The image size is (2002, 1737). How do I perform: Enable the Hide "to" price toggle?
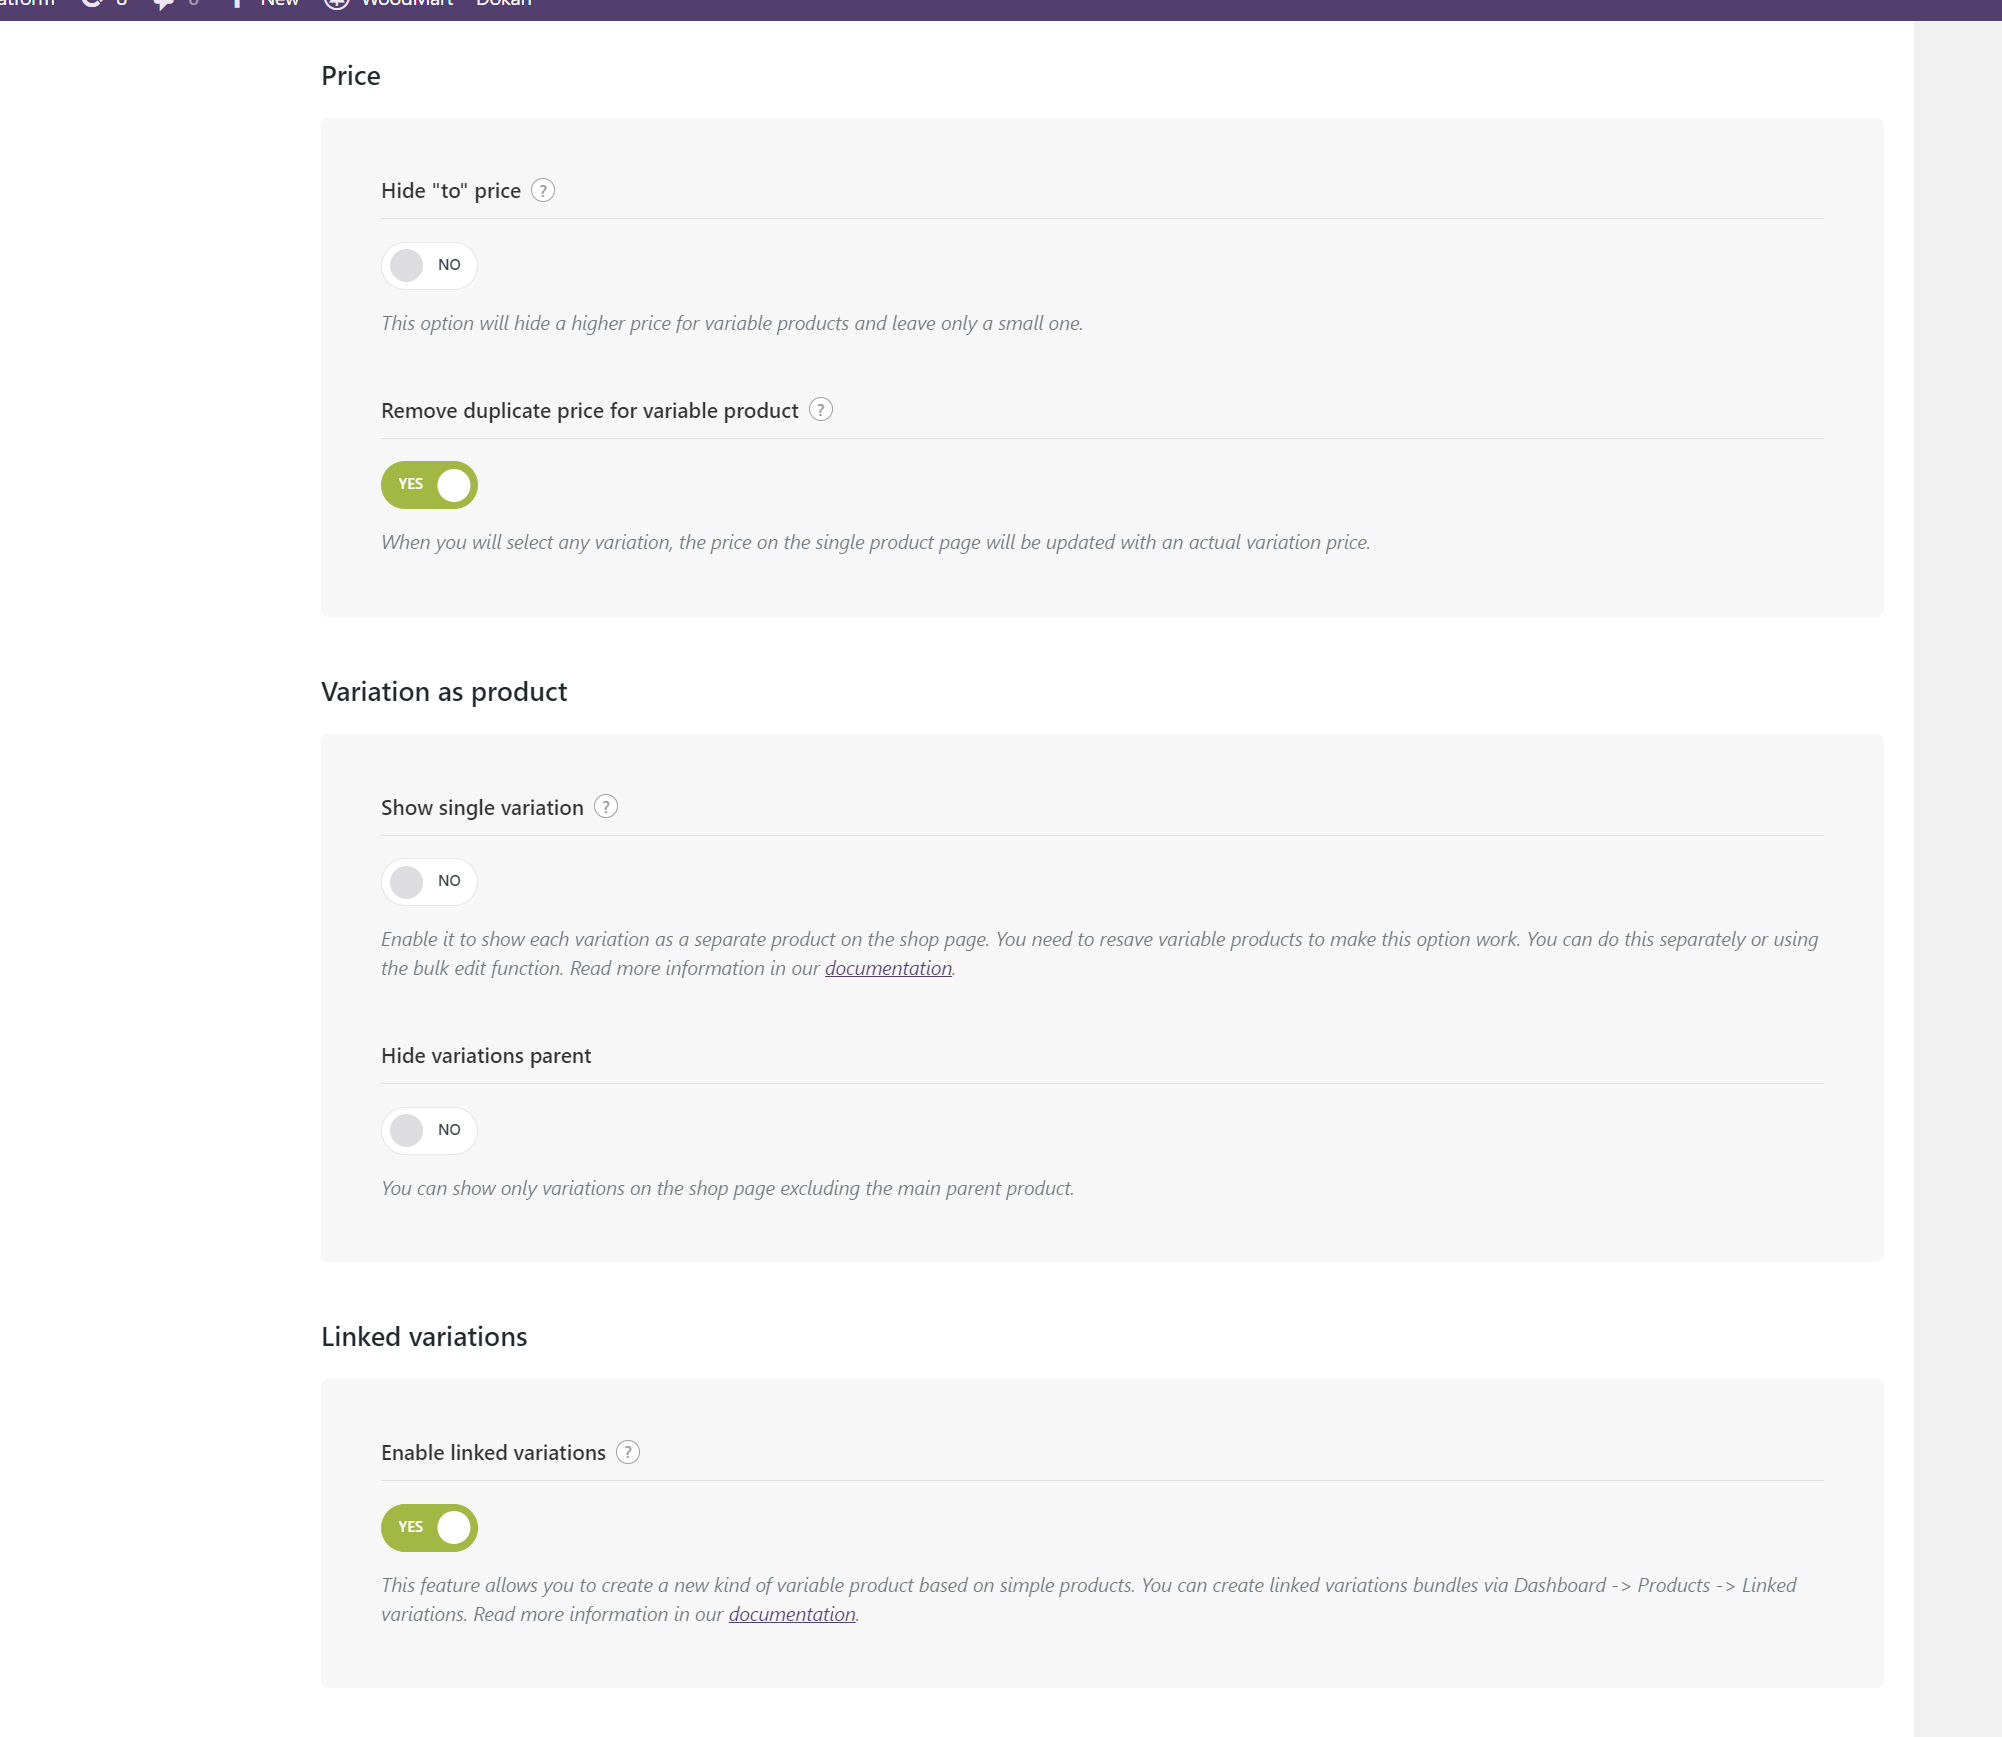pyautogui.click(x=429, y=265)
